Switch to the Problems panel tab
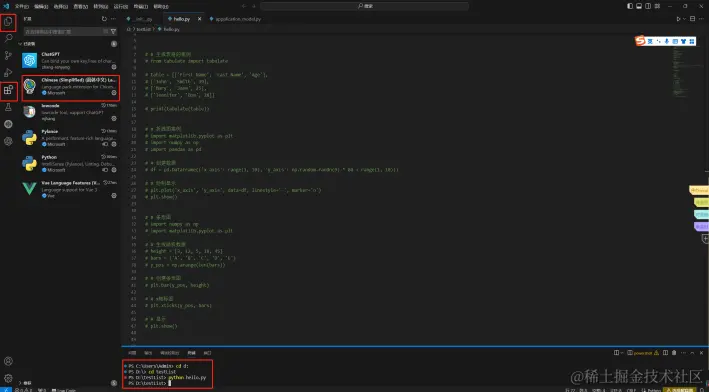Screen dimensions: 710x392 tap(132, 353)
